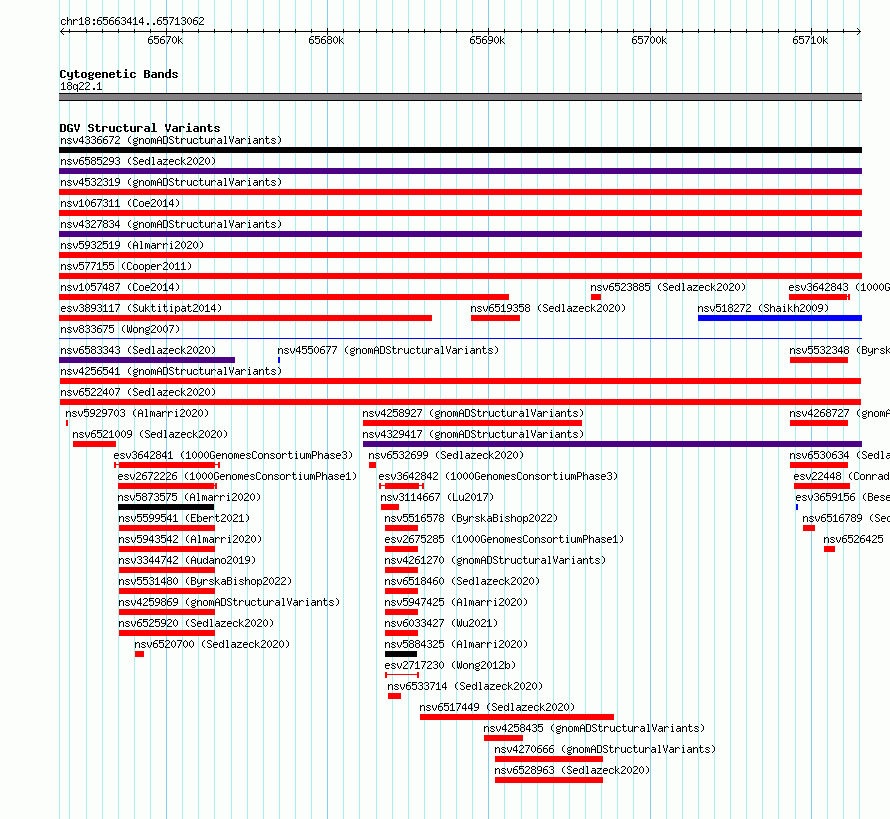Image resolution: width=890 pixels, height=819 pixels.
Task: Select nsv4532319 variant label
Action: tap(171, 182)
